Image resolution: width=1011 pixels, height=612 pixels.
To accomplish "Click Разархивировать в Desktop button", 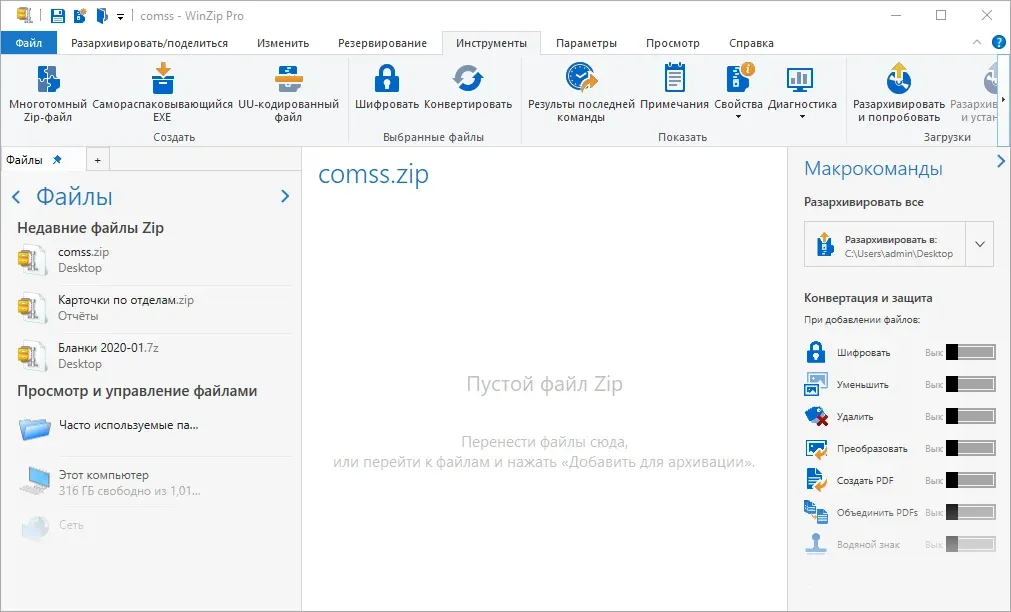I will [885, 244].
